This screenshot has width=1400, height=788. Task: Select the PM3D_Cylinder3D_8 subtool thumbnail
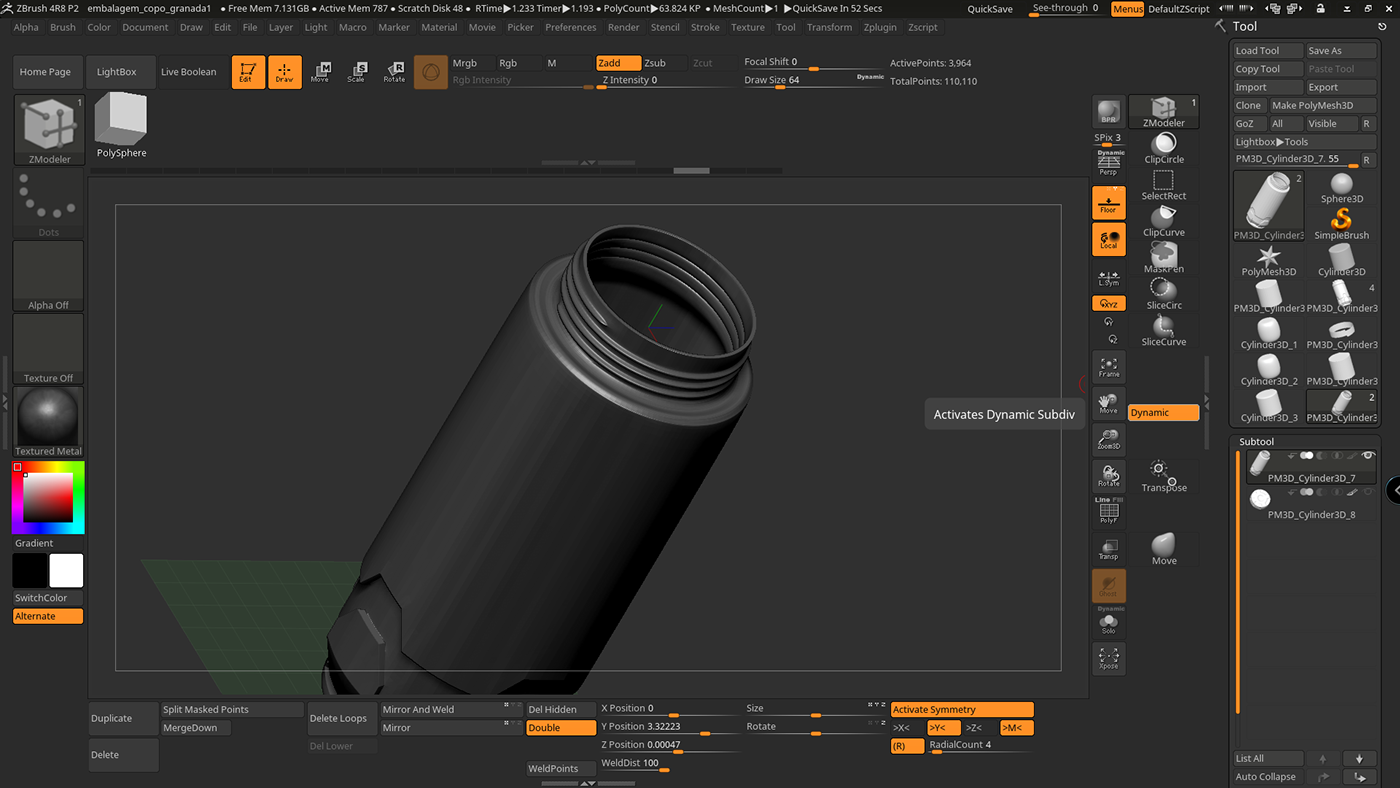coord(1259,499)
